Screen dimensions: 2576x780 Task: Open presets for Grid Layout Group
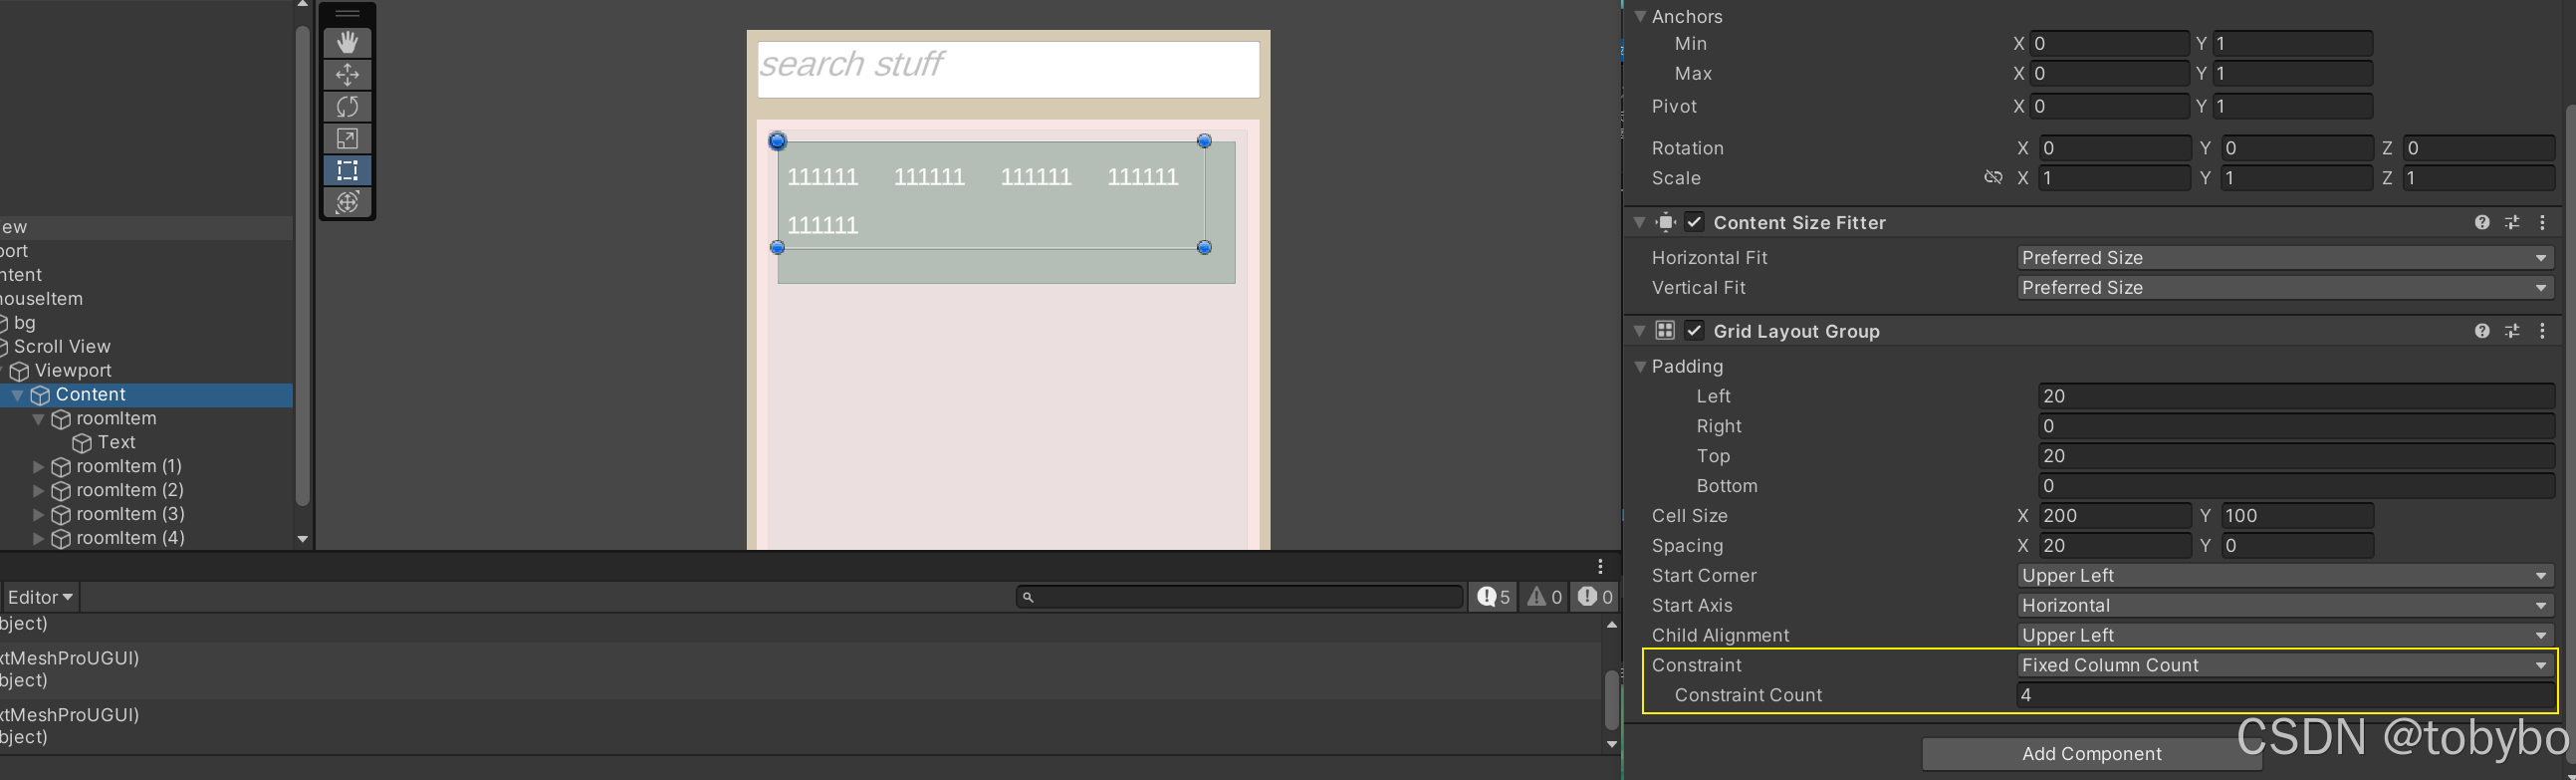(2512, 331)
